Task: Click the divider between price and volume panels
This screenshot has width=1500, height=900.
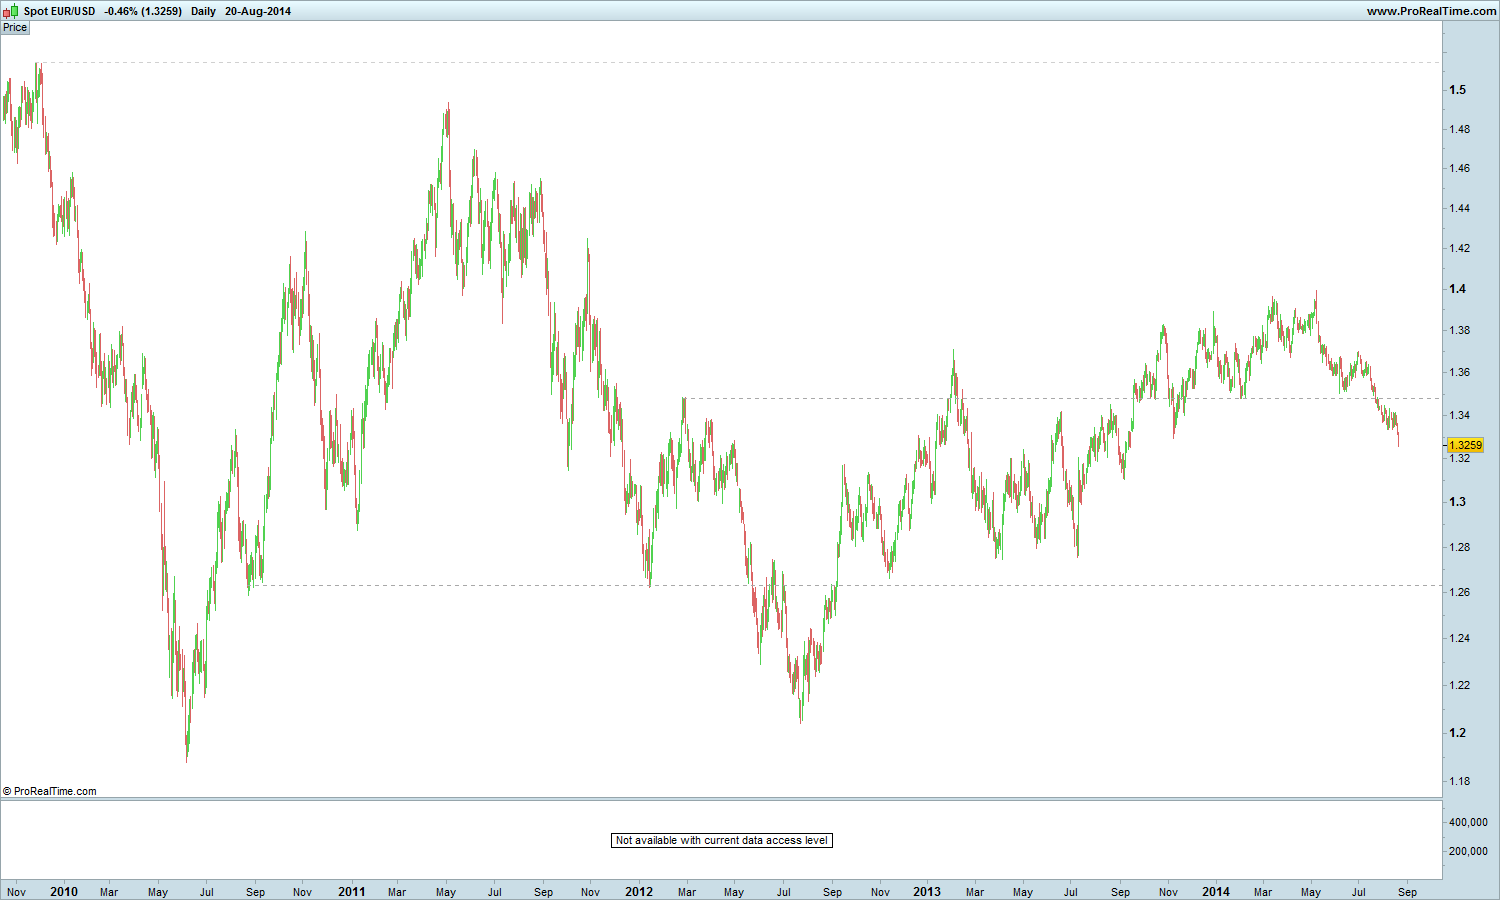Action: pyautogui.click(x=721, y=799)
